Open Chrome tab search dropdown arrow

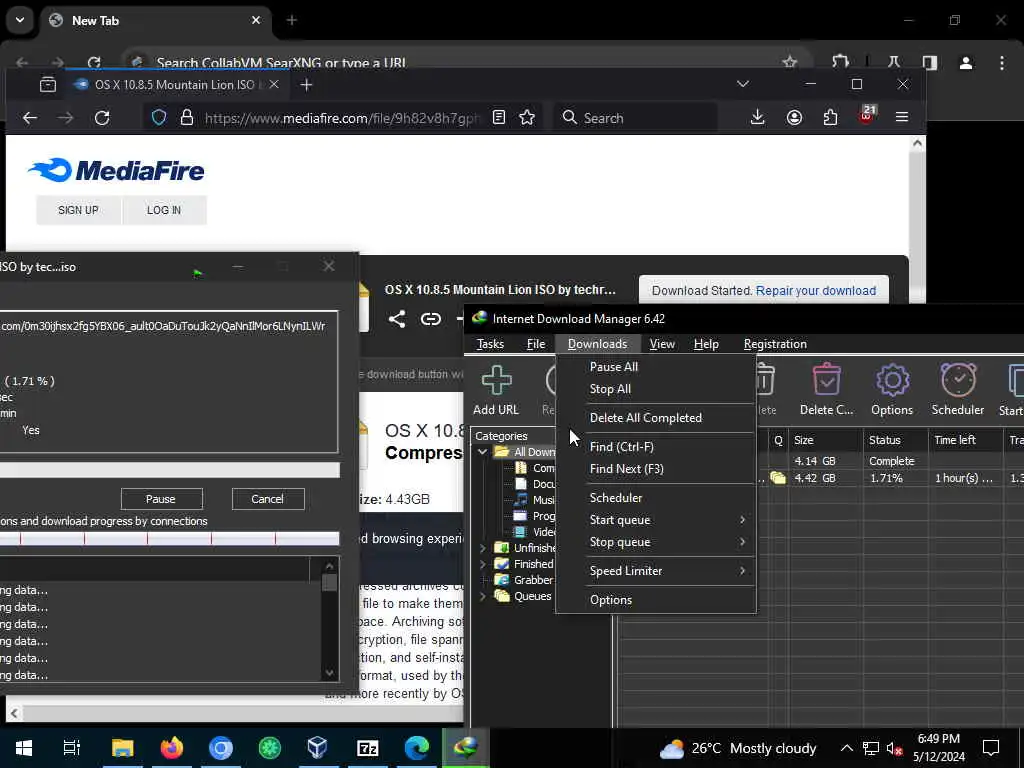tap(20, 20)
